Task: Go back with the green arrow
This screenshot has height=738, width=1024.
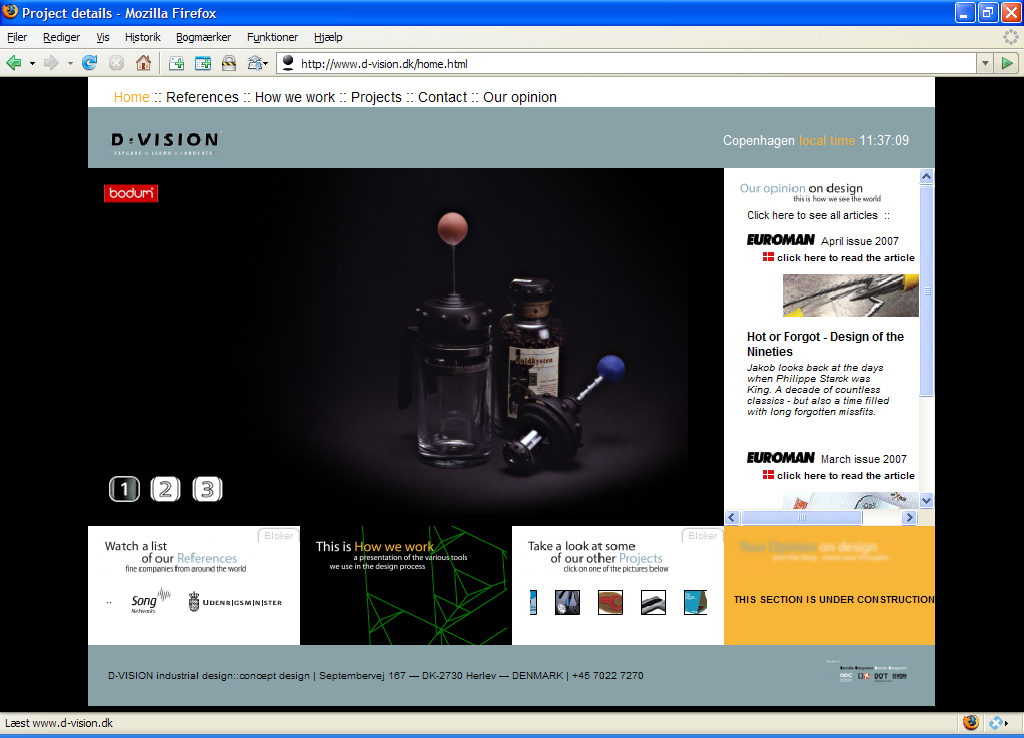Action: click(14, 63)
